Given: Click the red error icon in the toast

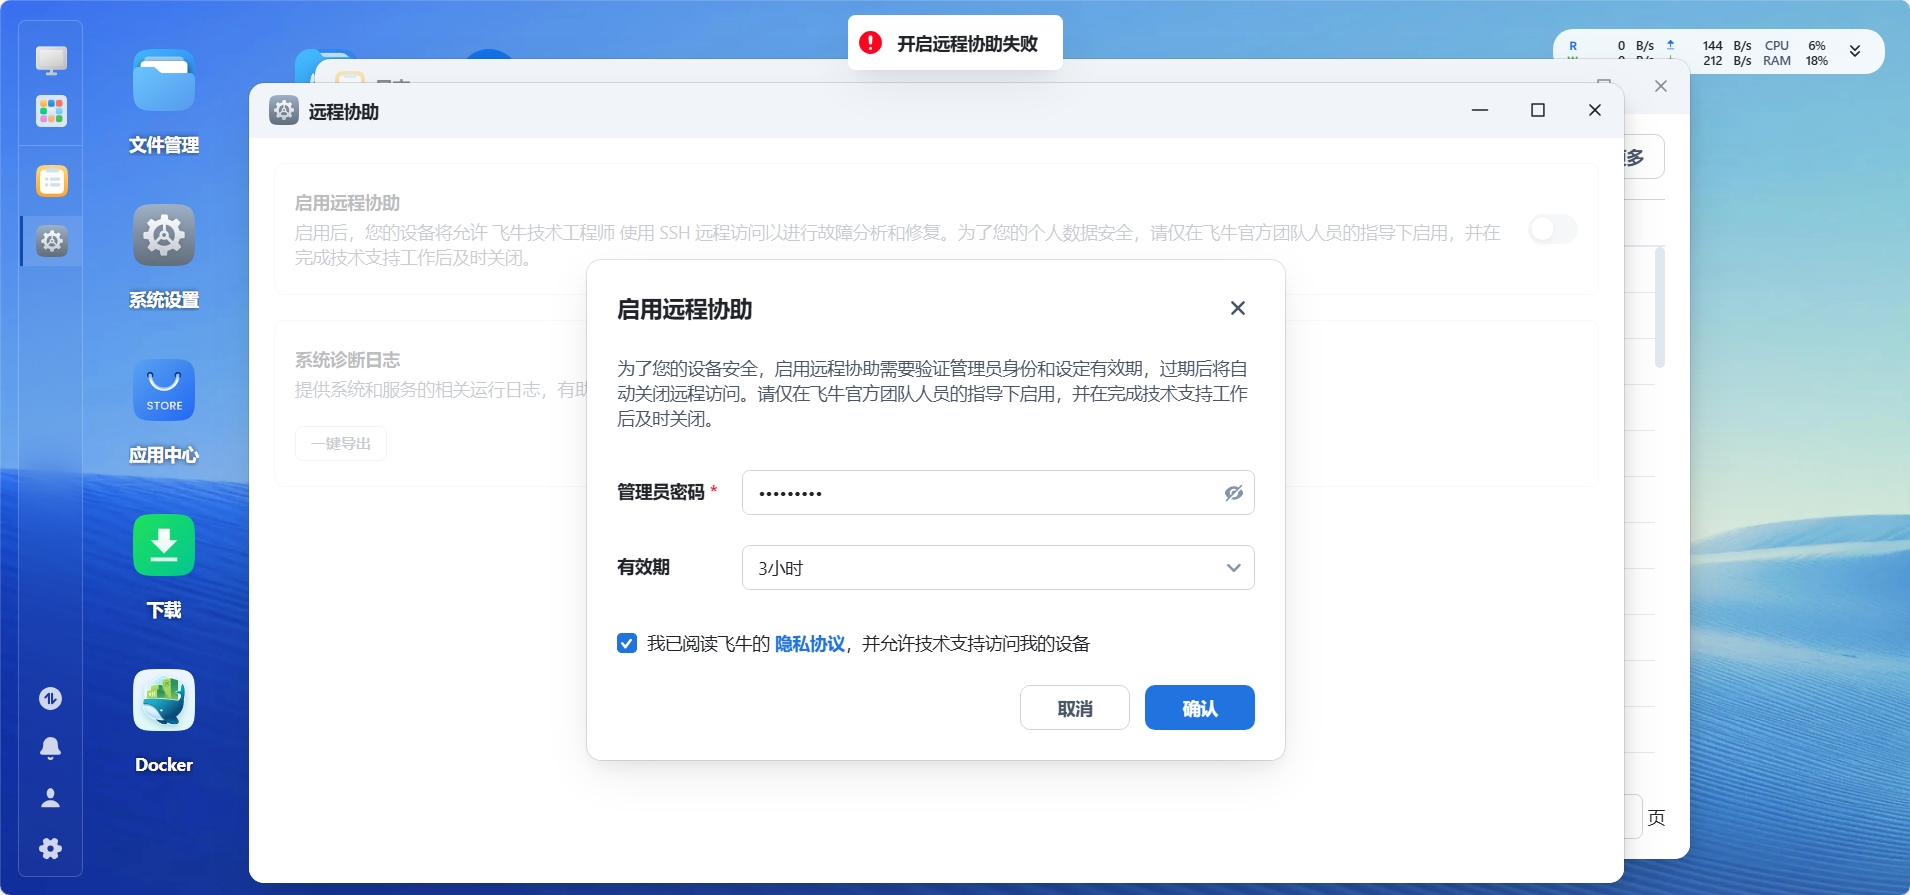Looking at the screenshot, I should 871,43.
